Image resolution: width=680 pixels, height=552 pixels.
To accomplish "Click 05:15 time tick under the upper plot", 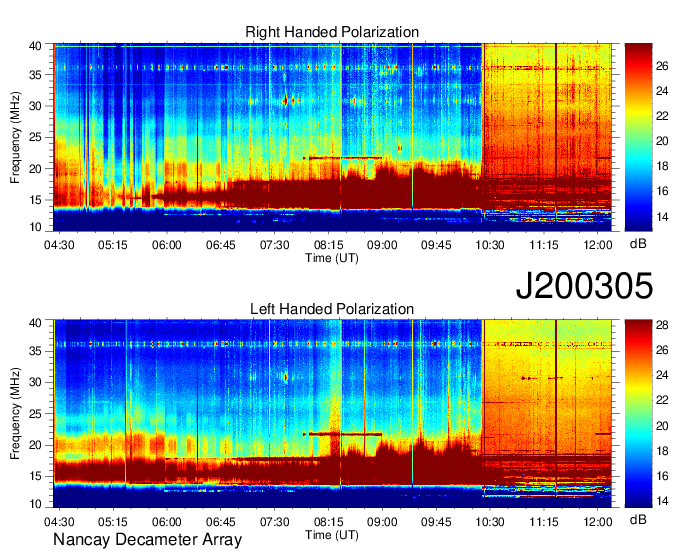I will pos(113,245).
